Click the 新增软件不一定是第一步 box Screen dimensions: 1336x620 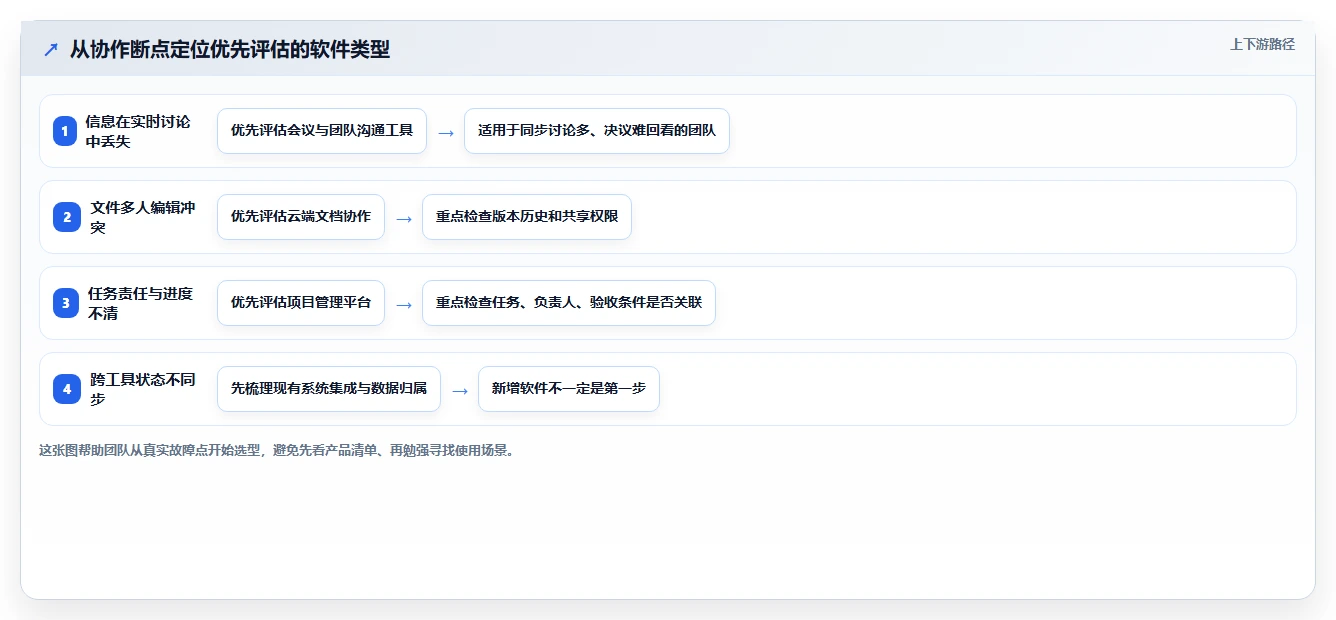[569, 389]
